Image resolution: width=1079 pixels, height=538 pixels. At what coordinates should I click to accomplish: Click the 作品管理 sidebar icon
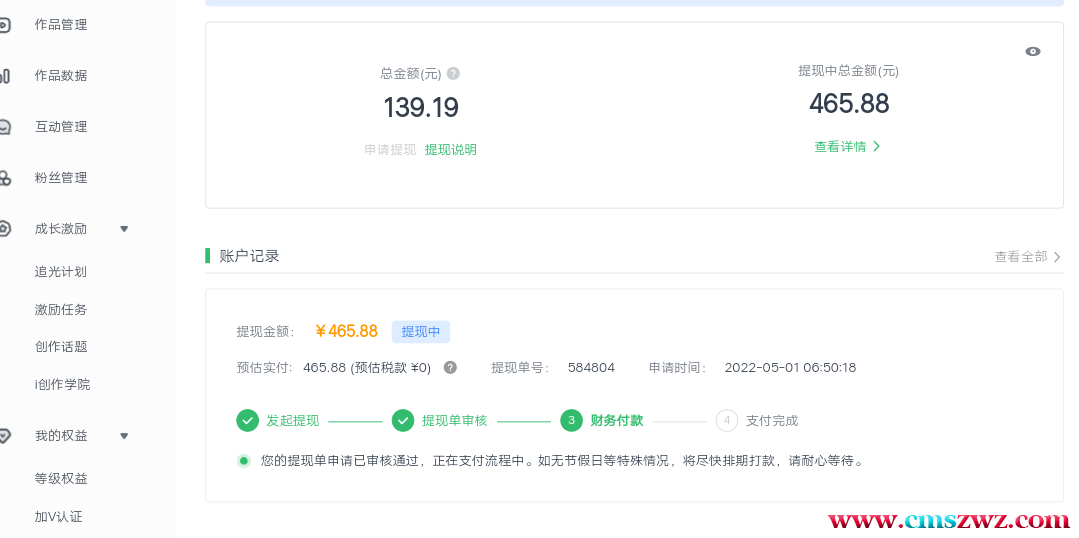pyautogui.click(x=5, y=25)
